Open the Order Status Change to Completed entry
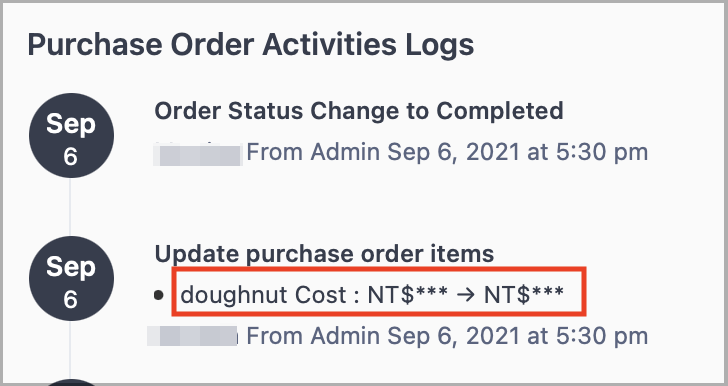728x386 pixels. pos(358,111)
